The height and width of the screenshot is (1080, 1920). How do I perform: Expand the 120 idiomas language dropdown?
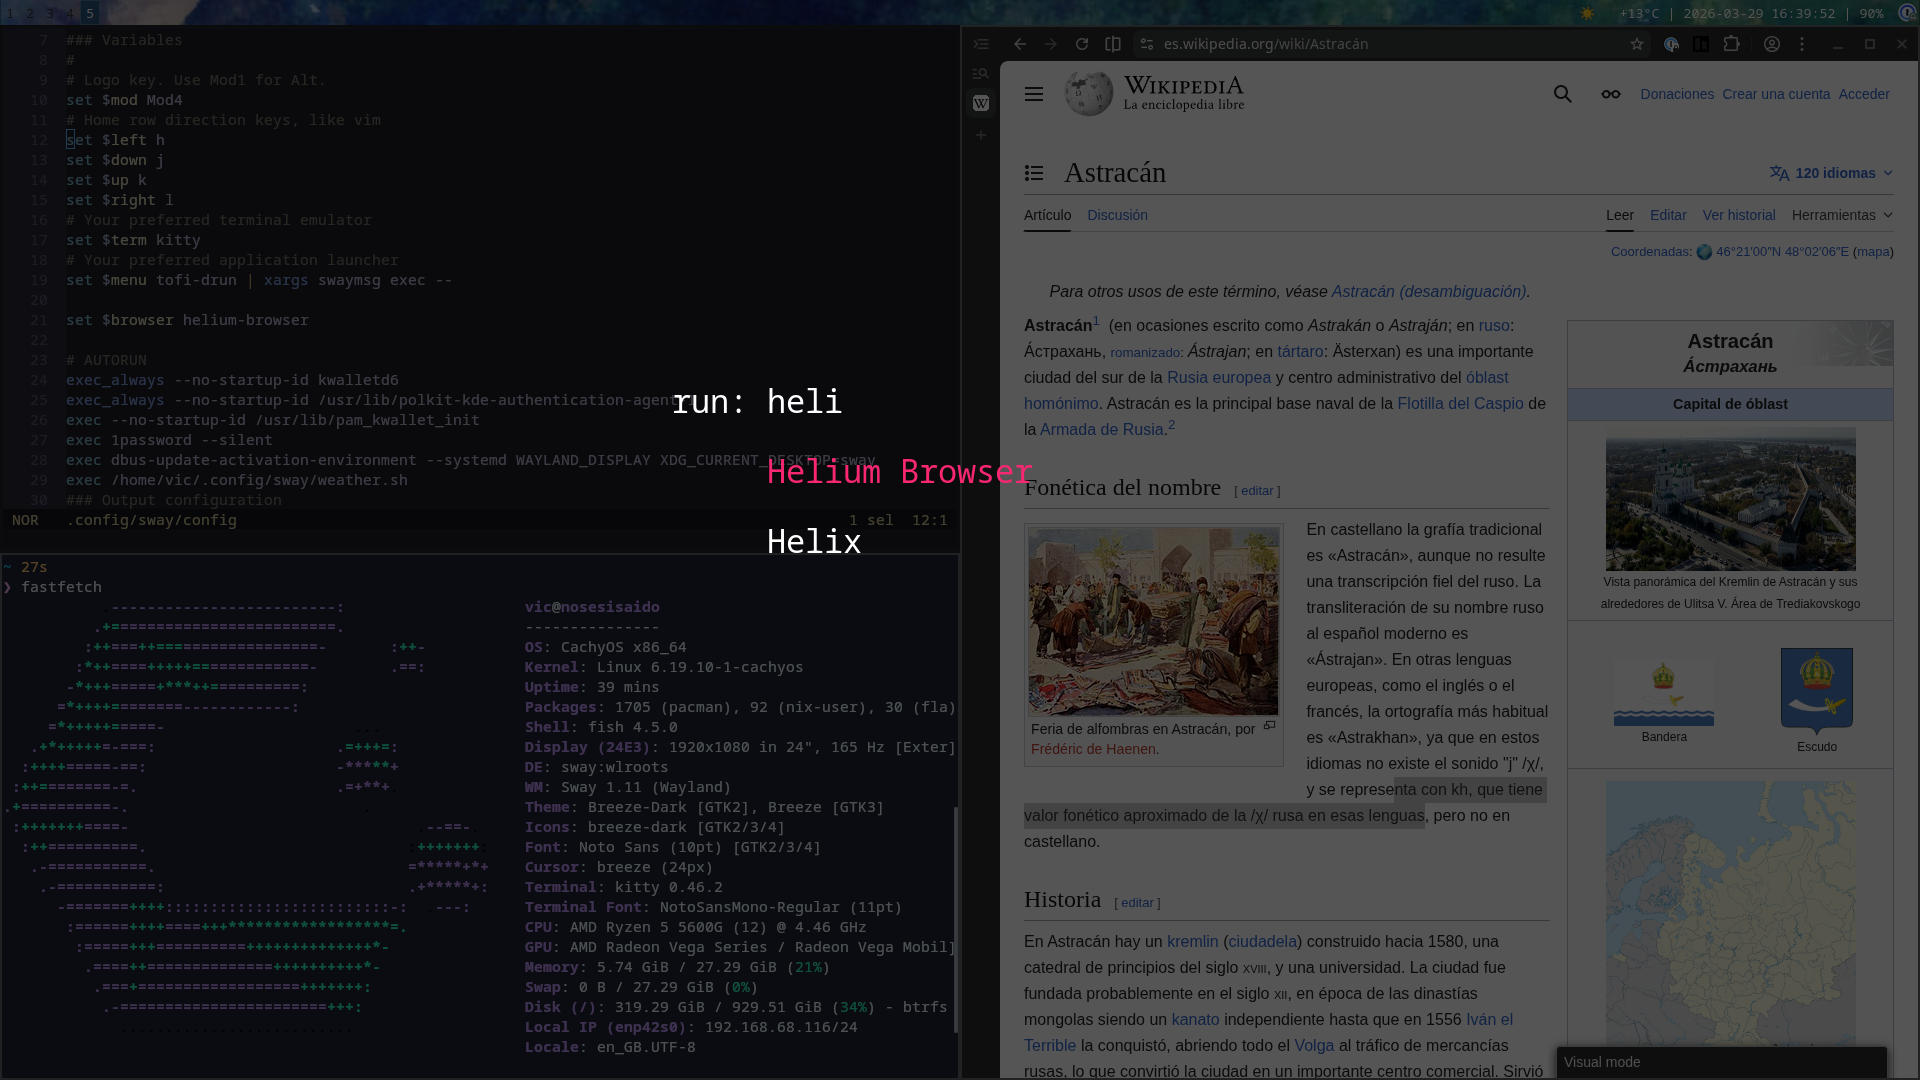click(x=1831, y=173)
